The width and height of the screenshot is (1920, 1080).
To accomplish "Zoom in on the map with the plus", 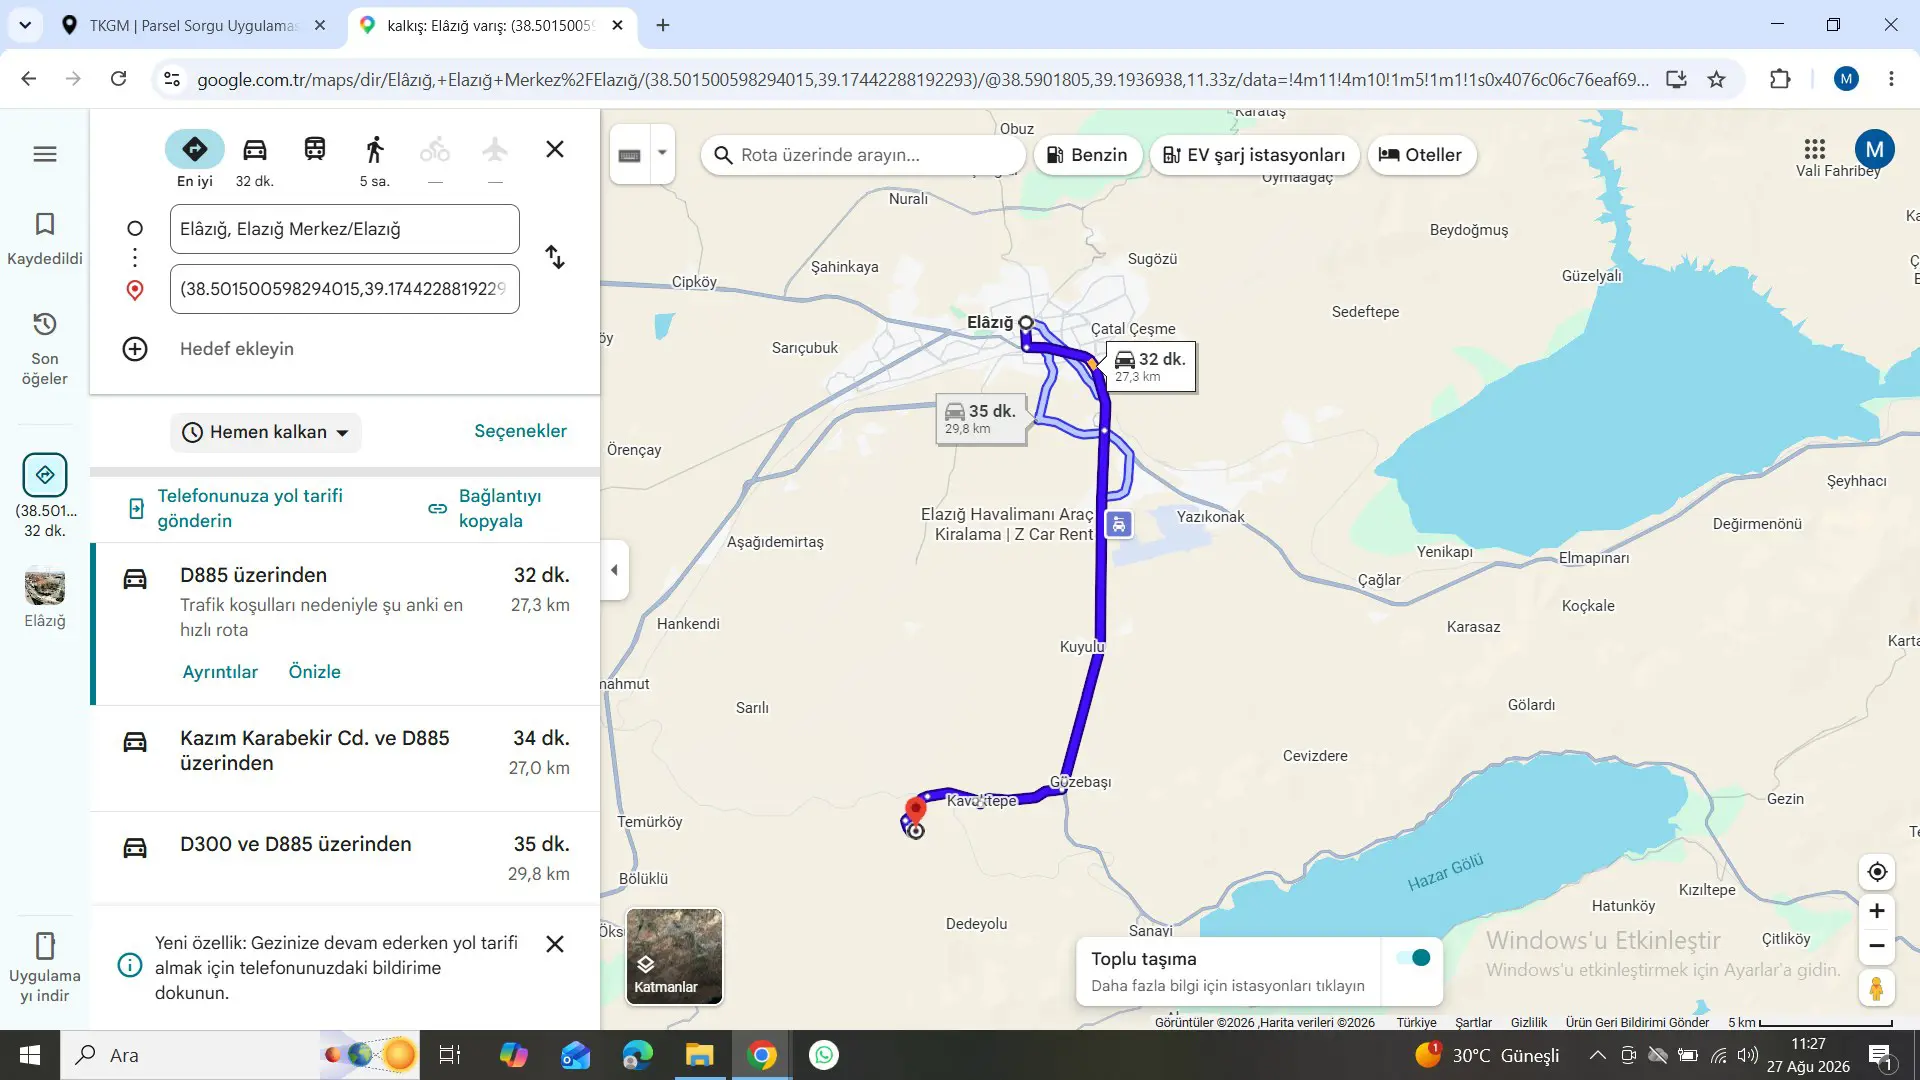I will pos(1877,911).
